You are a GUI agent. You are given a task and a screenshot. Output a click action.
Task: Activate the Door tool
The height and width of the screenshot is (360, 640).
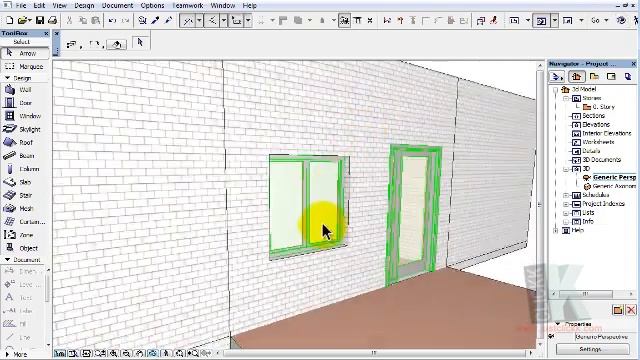24,103
